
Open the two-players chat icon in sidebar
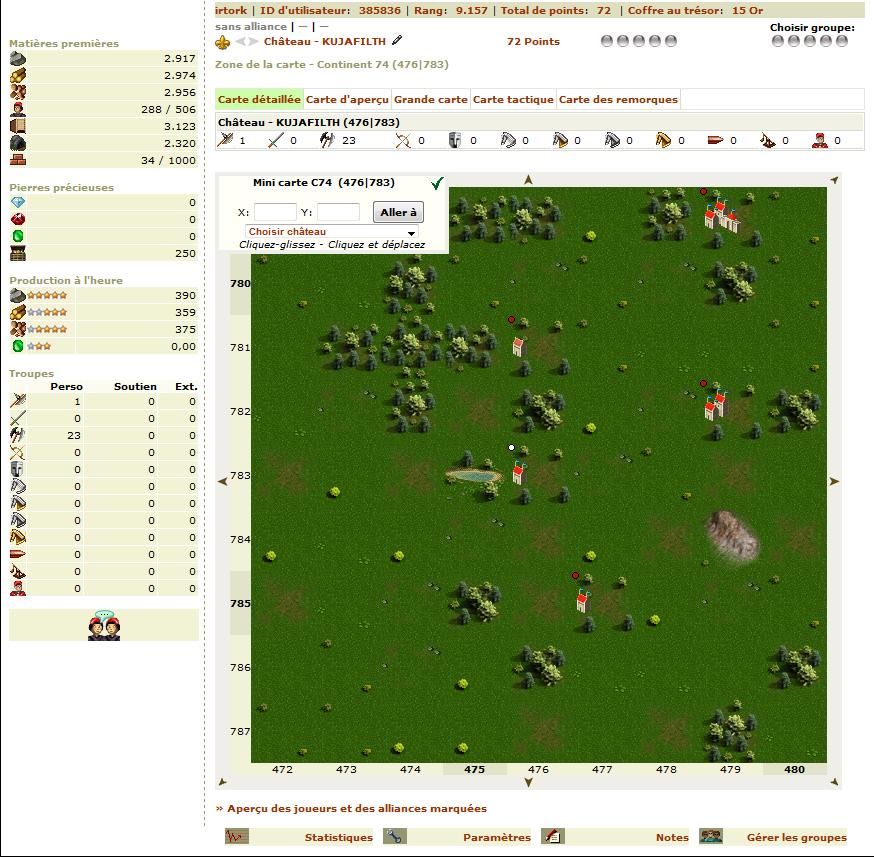pyautogui.click(x=104, y=625)
